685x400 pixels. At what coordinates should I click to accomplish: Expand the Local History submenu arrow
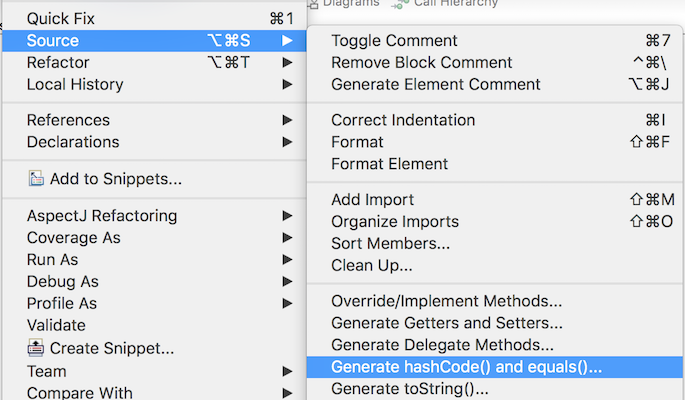[288, 85]
